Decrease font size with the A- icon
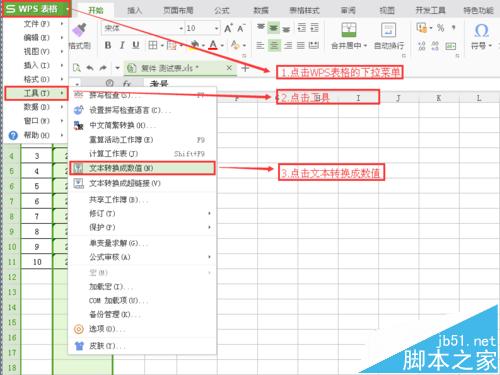 click(241, 28)
